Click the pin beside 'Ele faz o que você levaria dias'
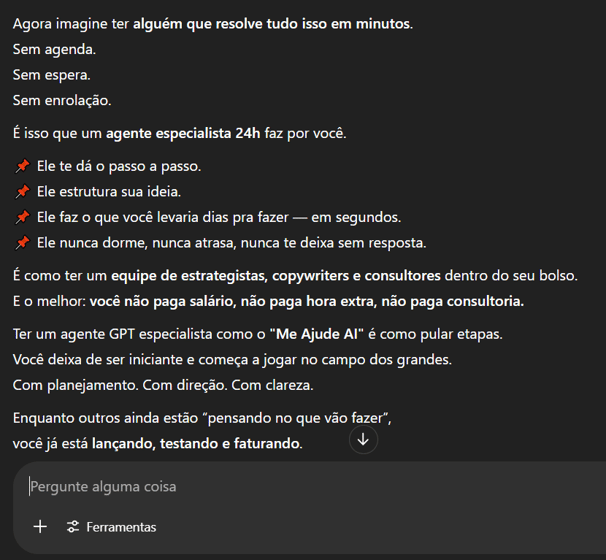Viewport: 606px width, 560px height. (x=22, y=217)
